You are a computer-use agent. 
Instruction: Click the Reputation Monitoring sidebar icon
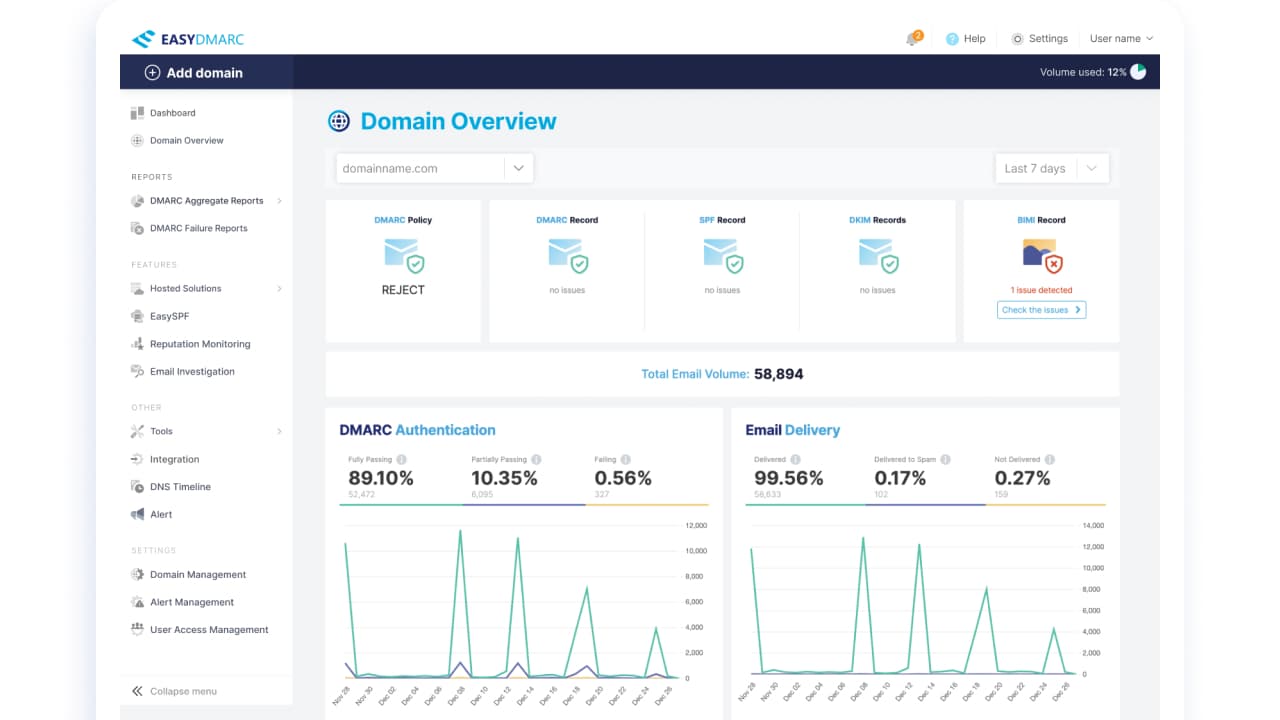coord(137,344)
